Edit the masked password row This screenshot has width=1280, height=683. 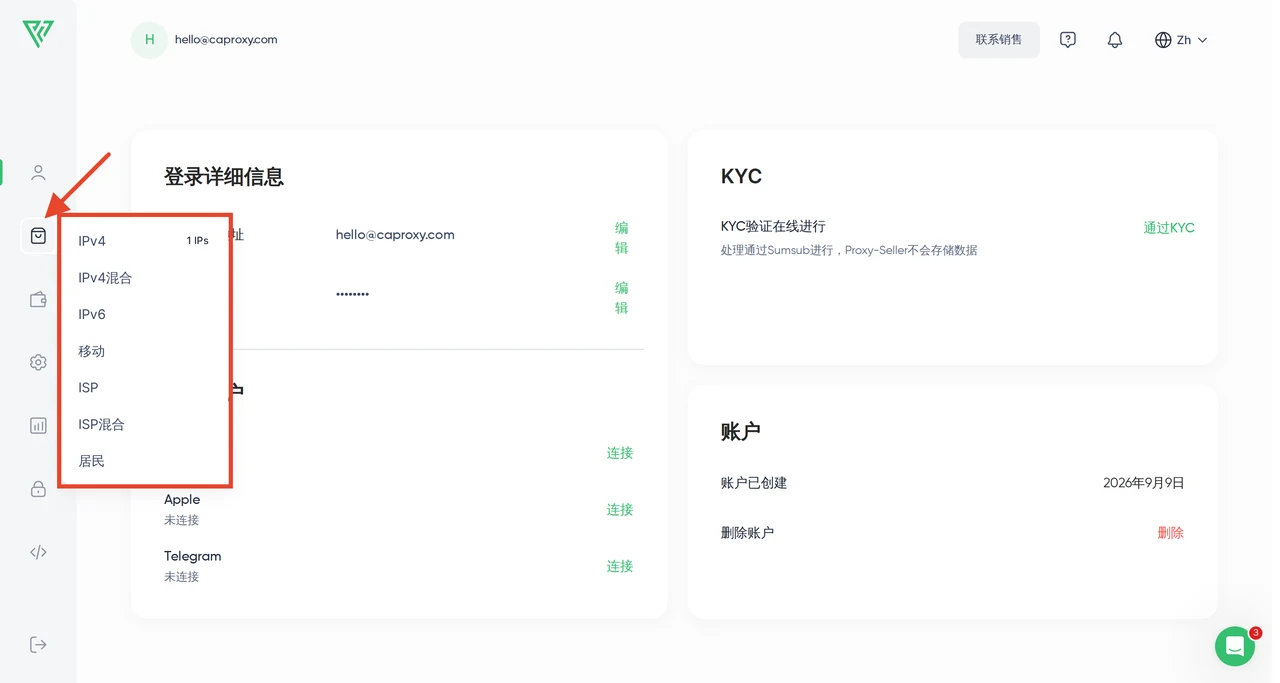(621, 298)
